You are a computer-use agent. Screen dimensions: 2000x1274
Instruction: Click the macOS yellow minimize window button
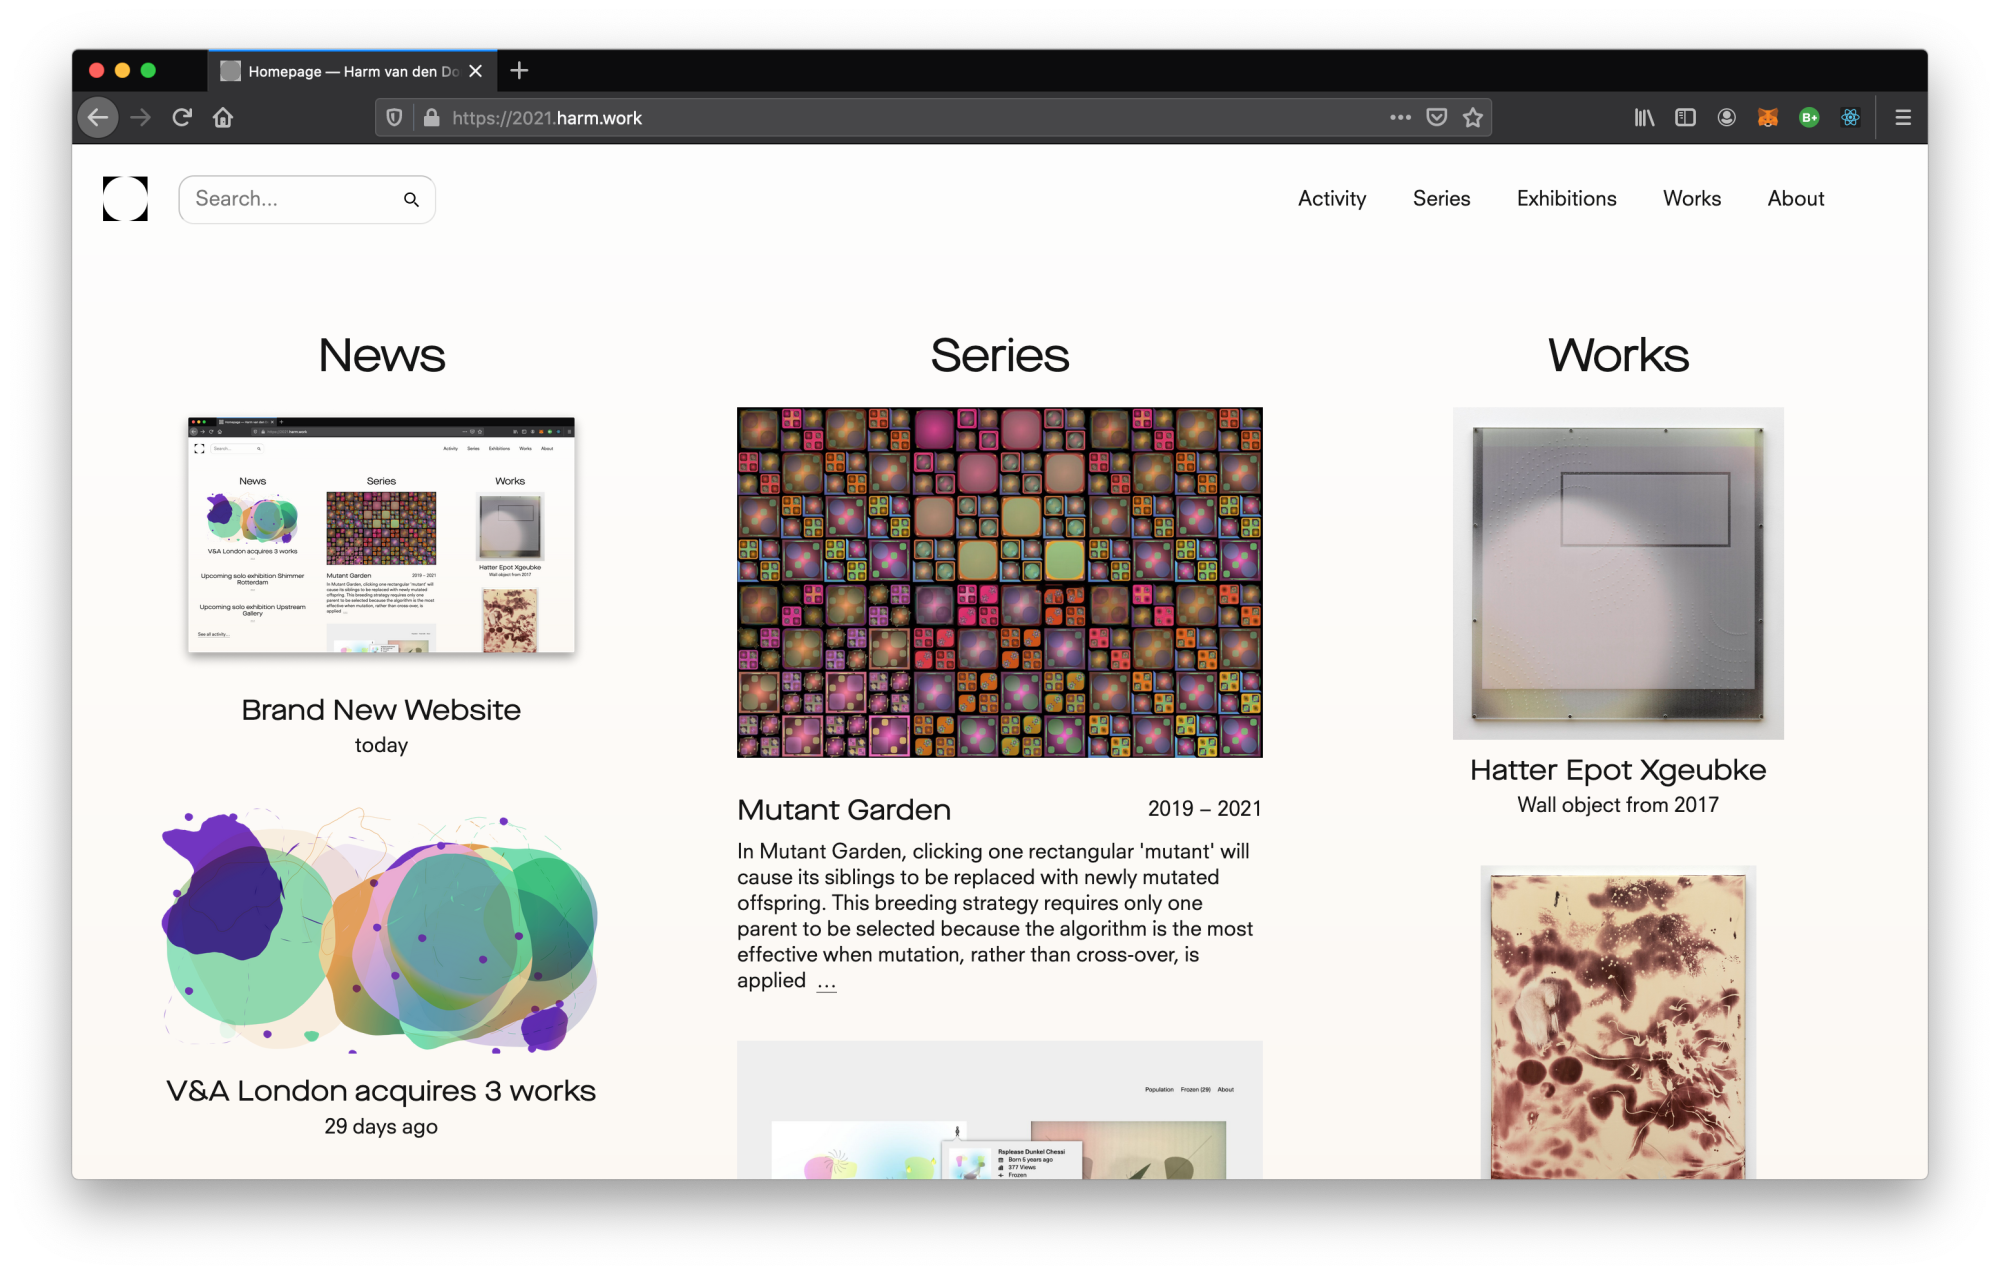pyautogui.click(x=122, y=70)
